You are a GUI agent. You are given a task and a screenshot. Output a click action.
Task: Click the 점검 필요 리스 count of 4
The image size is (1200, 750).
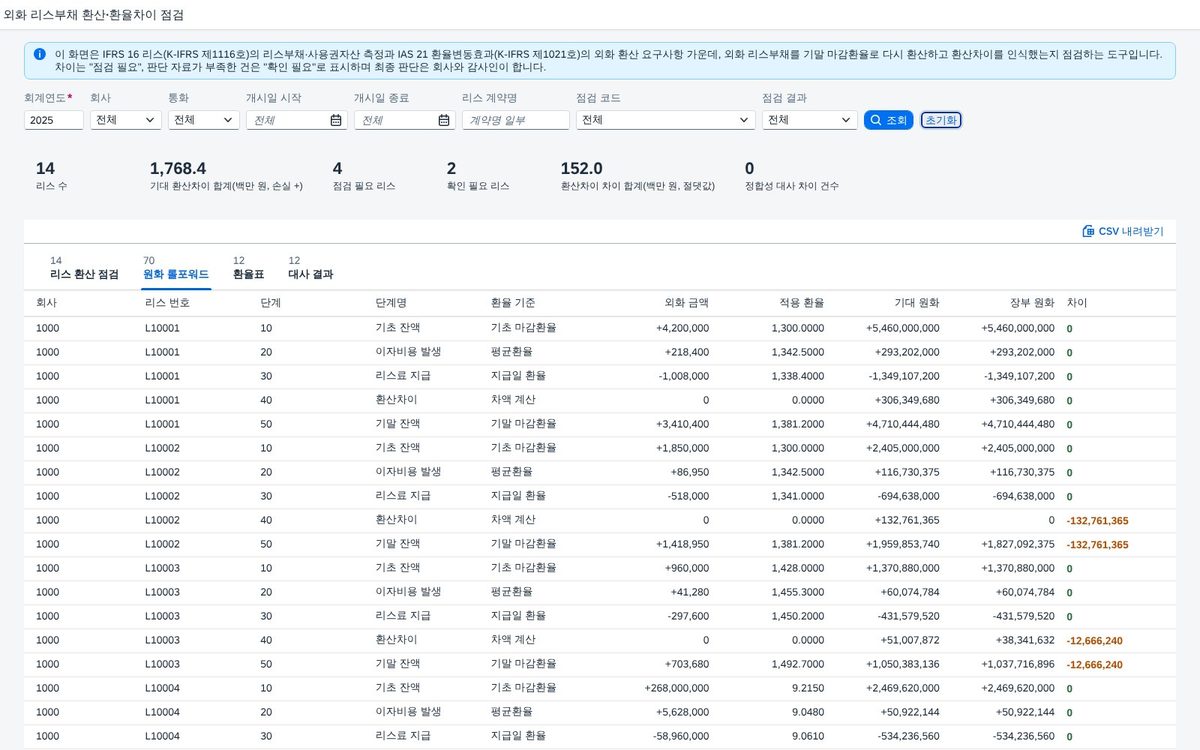click(x=337, y=168)
